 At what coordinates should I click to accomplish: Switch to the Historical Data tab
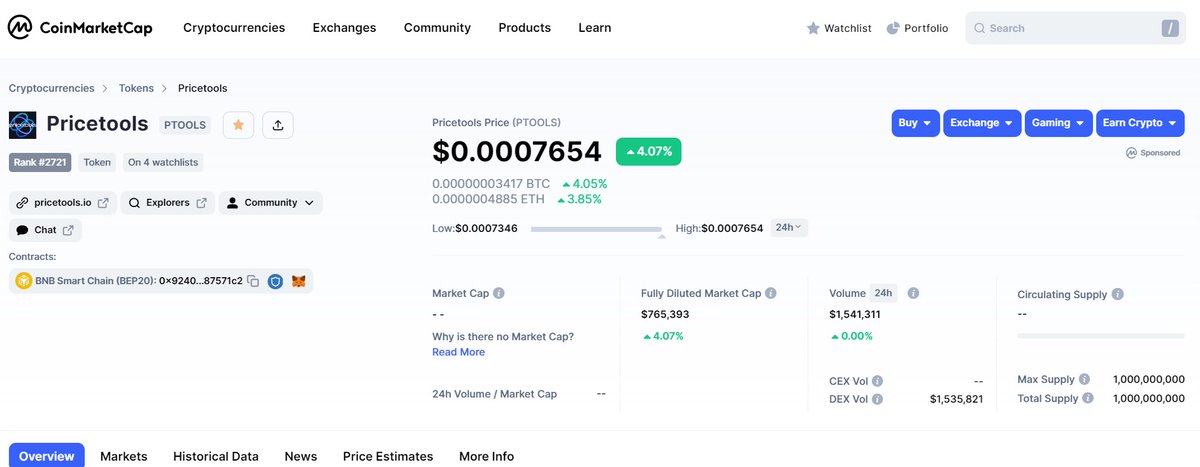click(x=216, y=456)
